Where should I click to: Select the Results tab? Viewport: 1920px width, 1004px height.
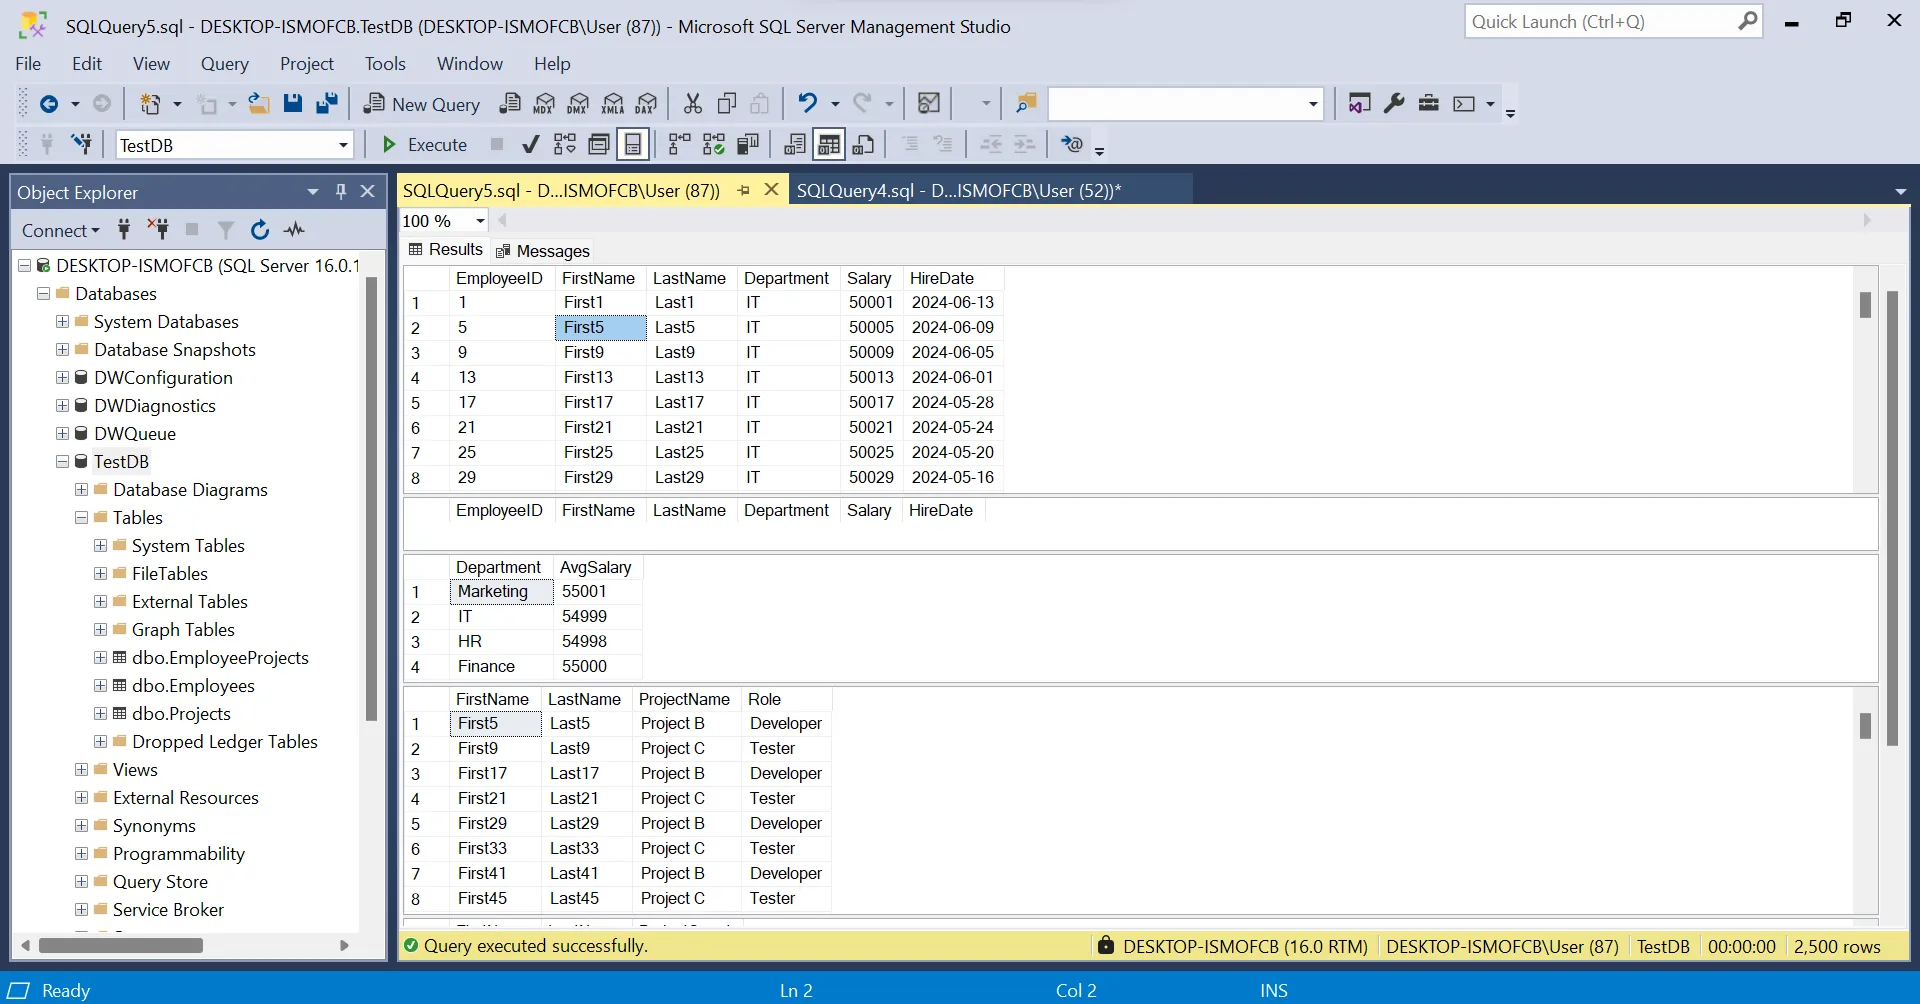446,250
